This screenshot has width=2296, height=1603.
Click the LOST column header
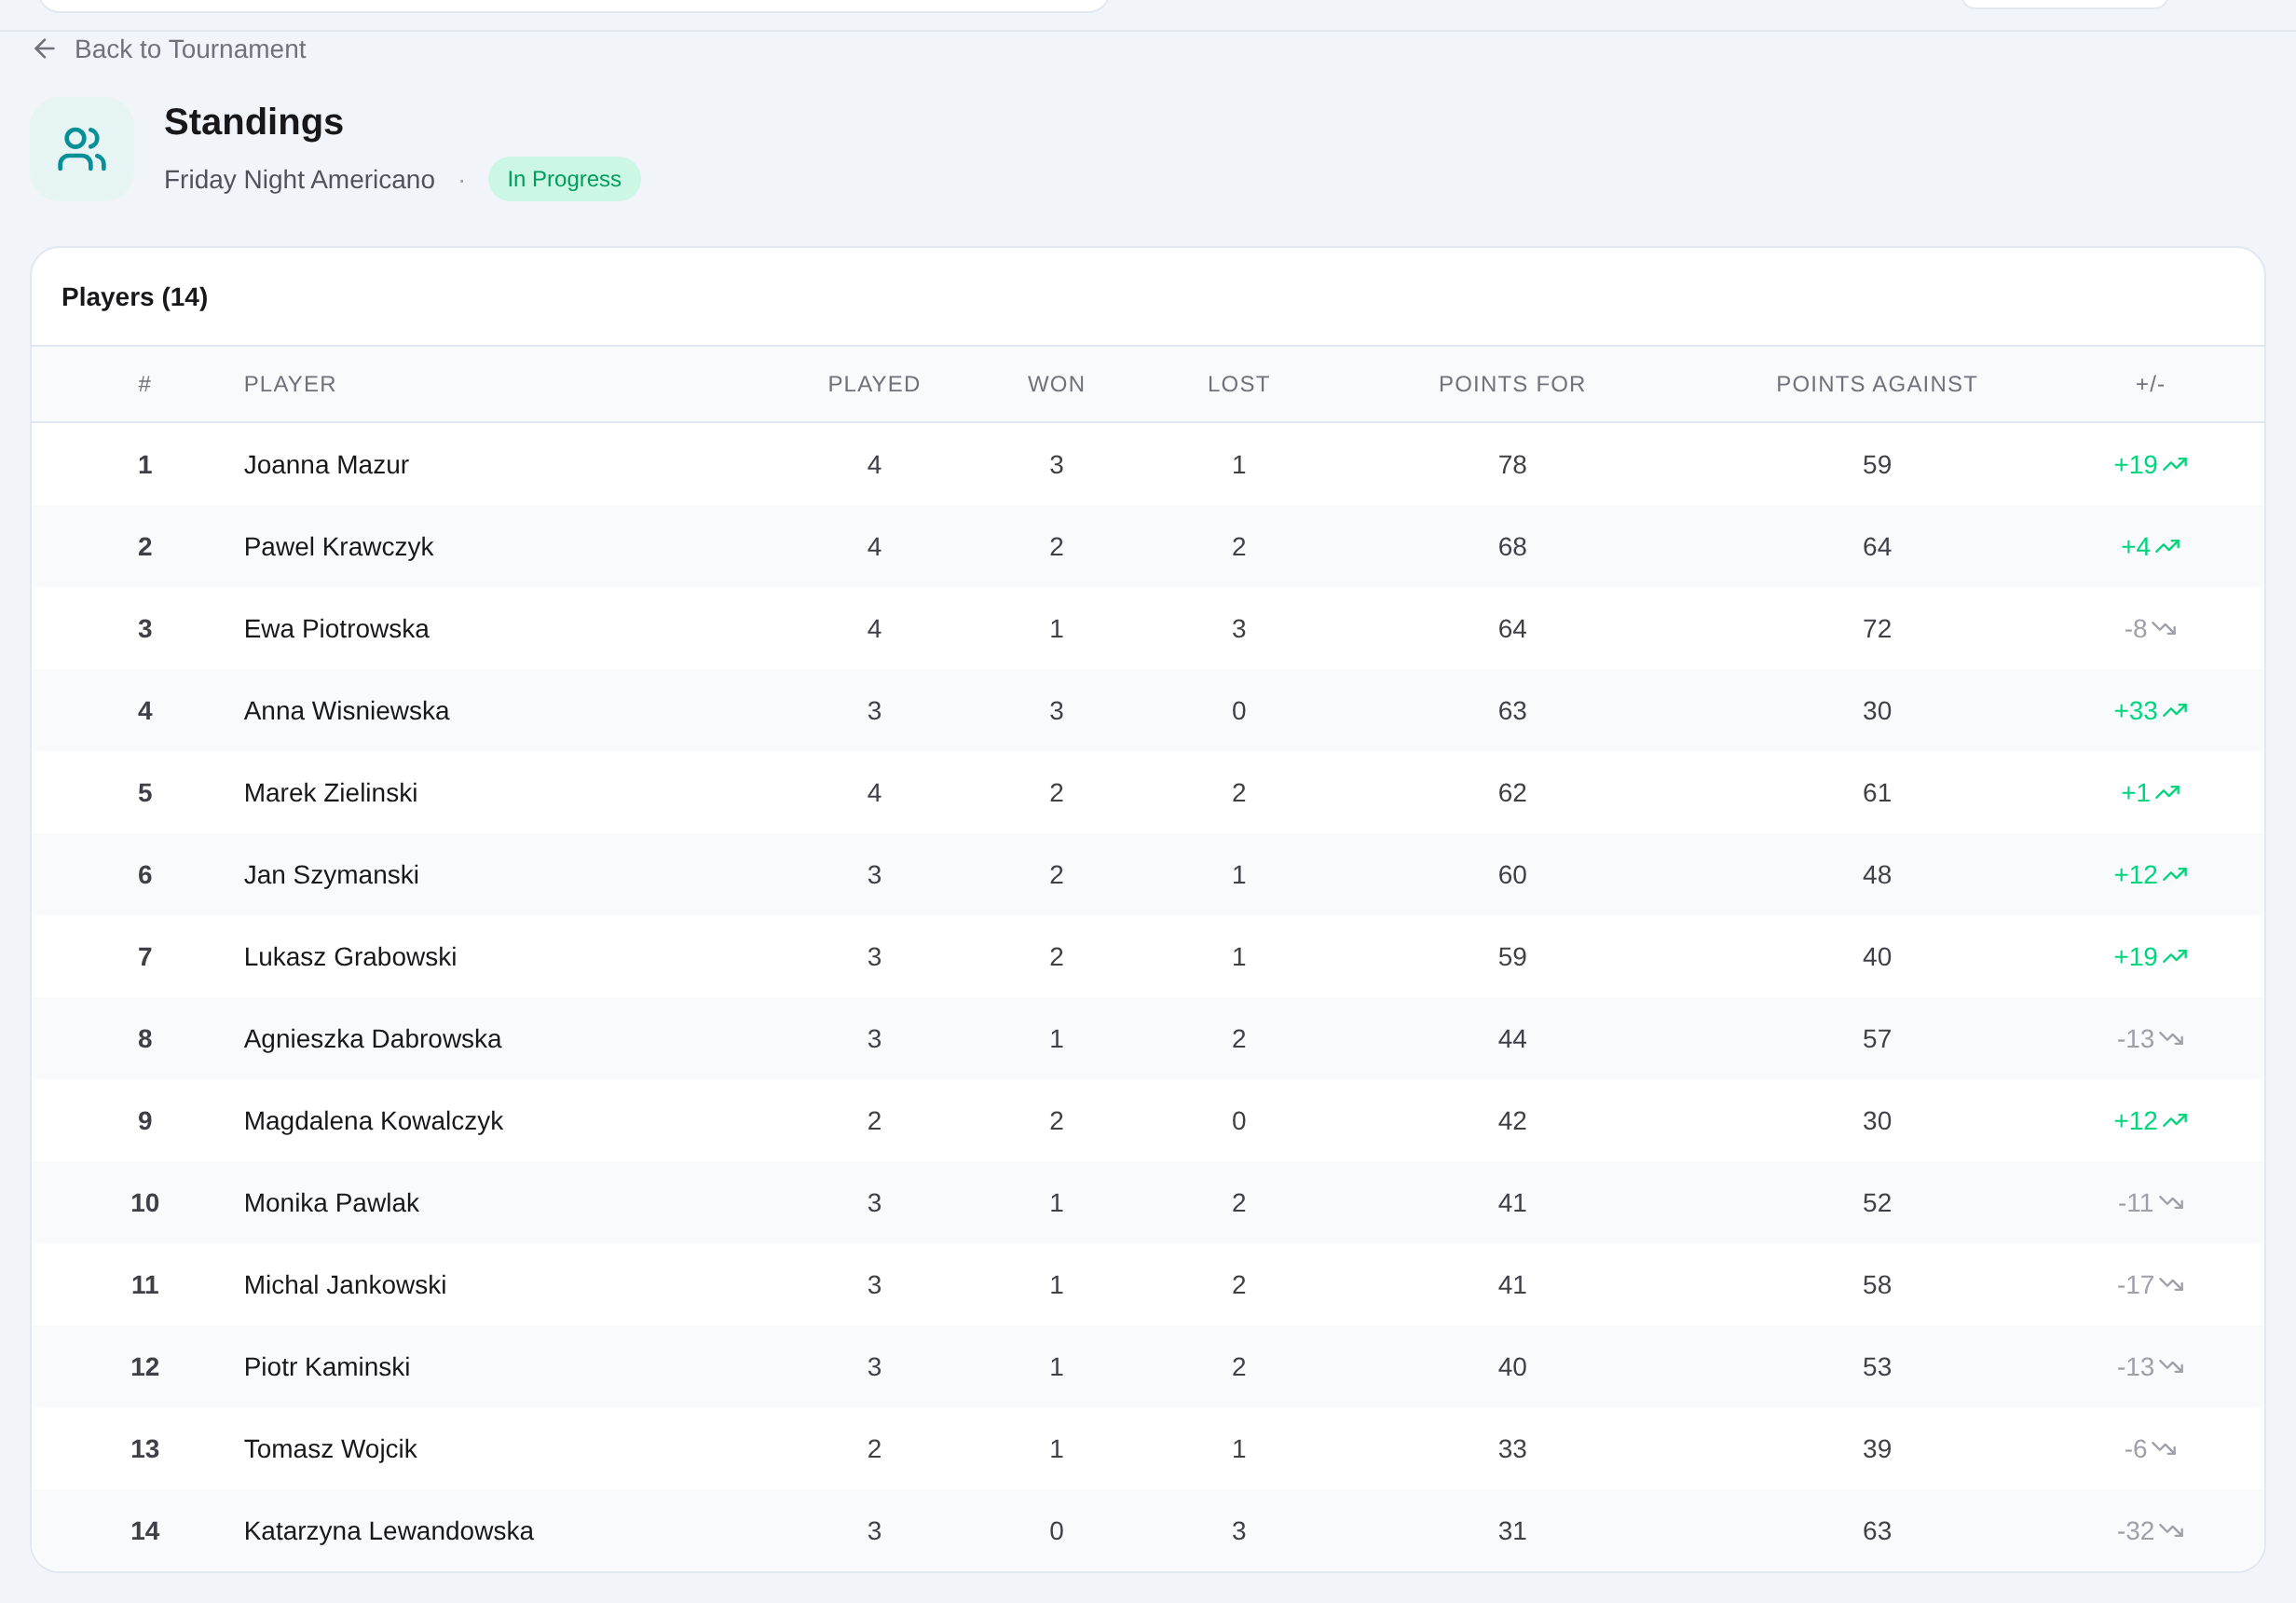(1238, 384)
